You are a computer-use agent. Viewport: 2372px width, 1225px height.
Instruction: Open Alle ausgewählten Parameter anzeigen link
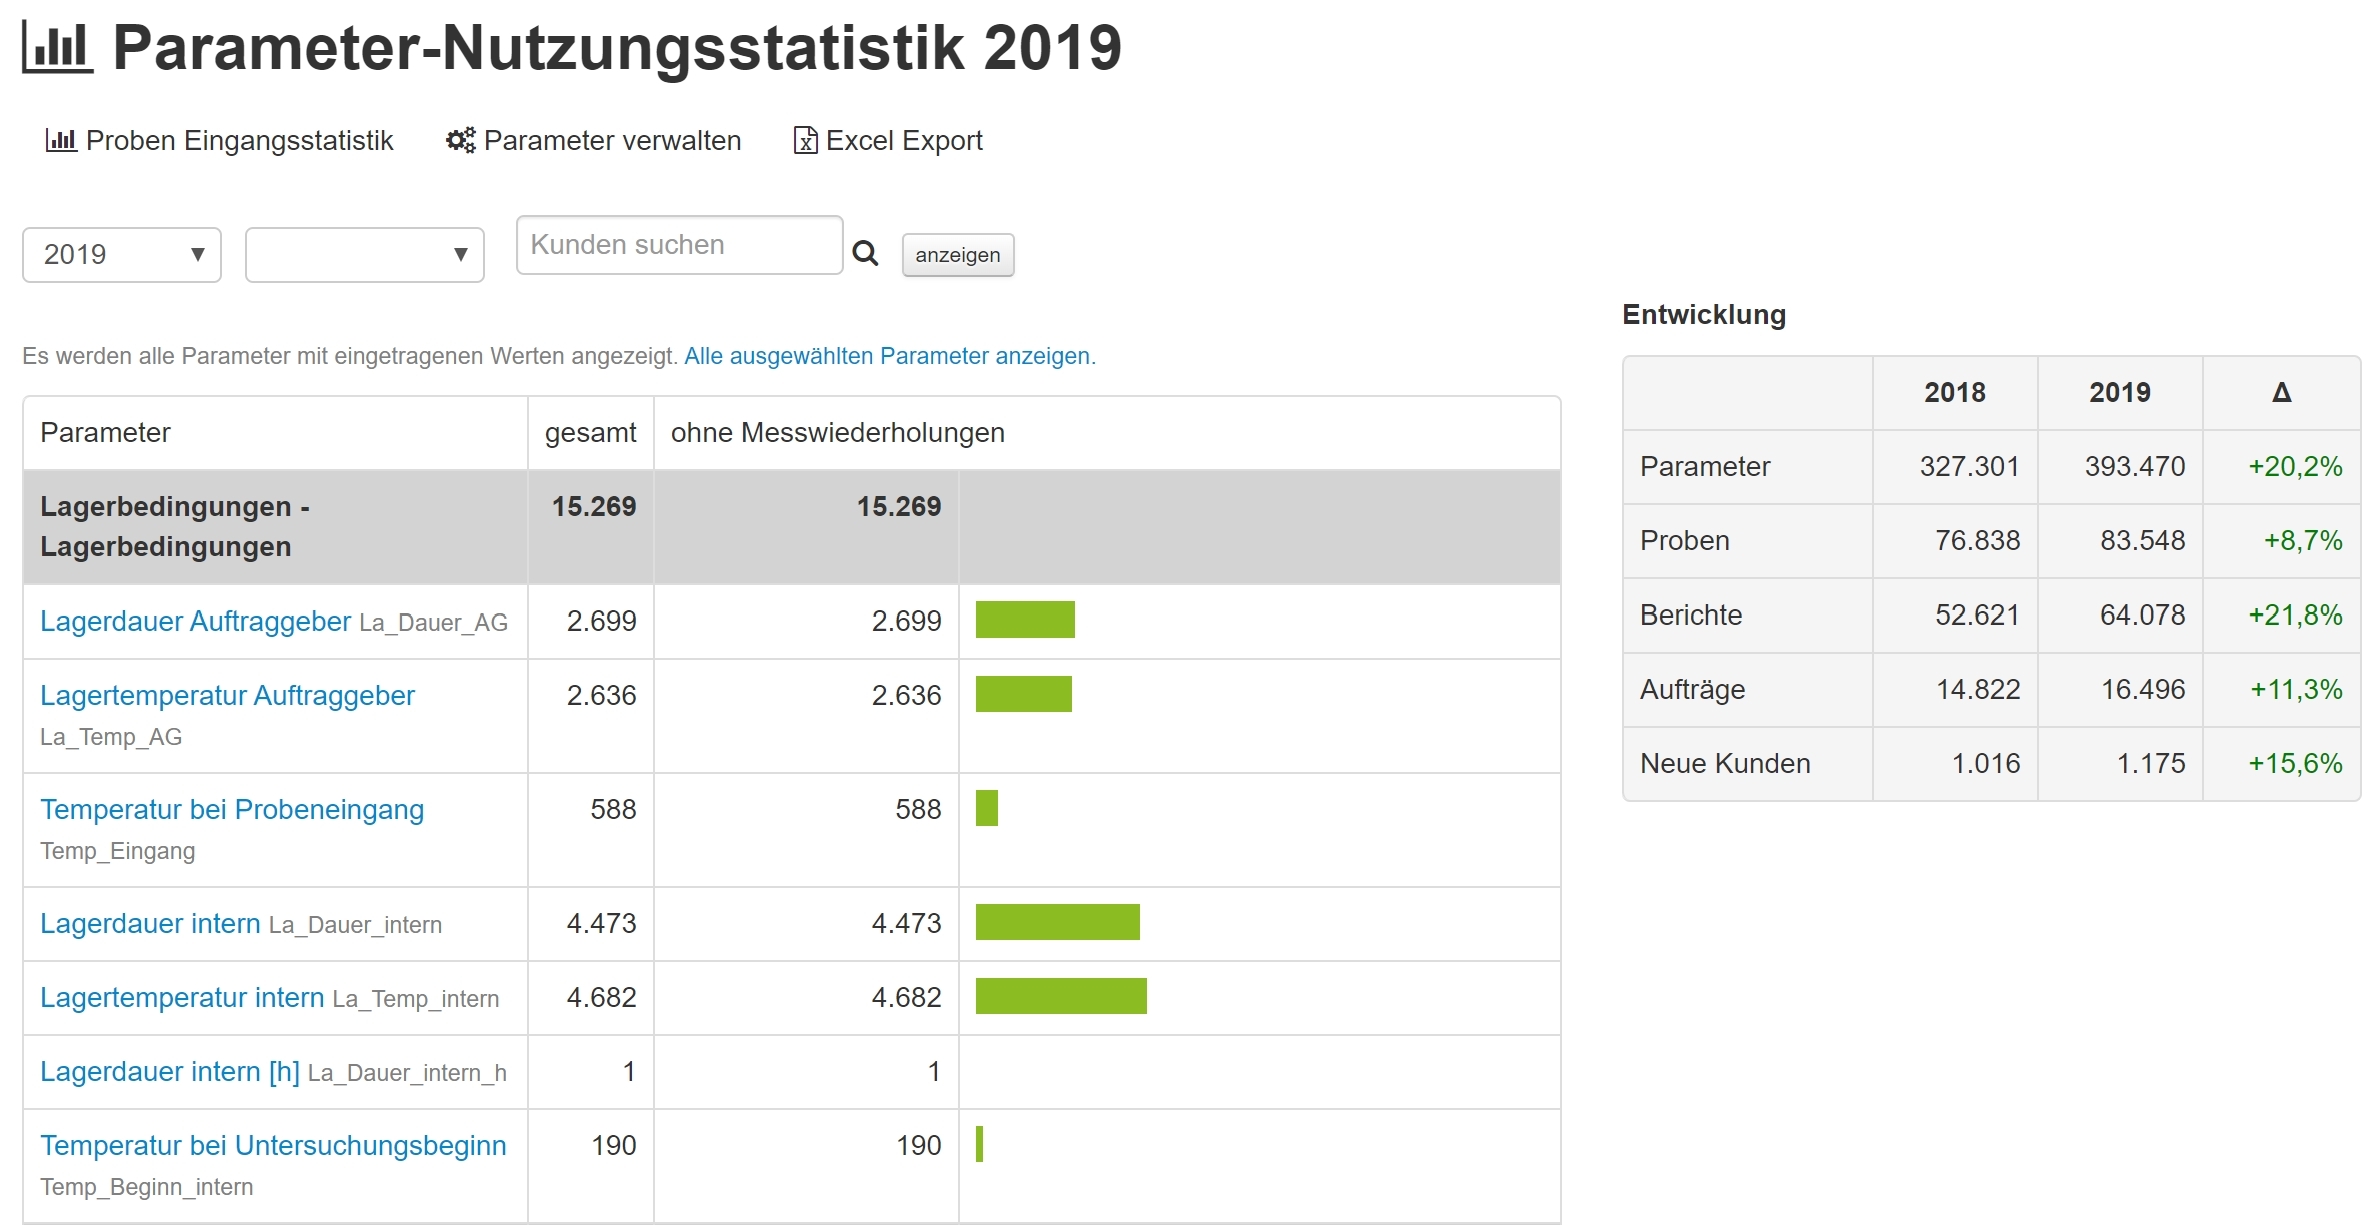889,356
